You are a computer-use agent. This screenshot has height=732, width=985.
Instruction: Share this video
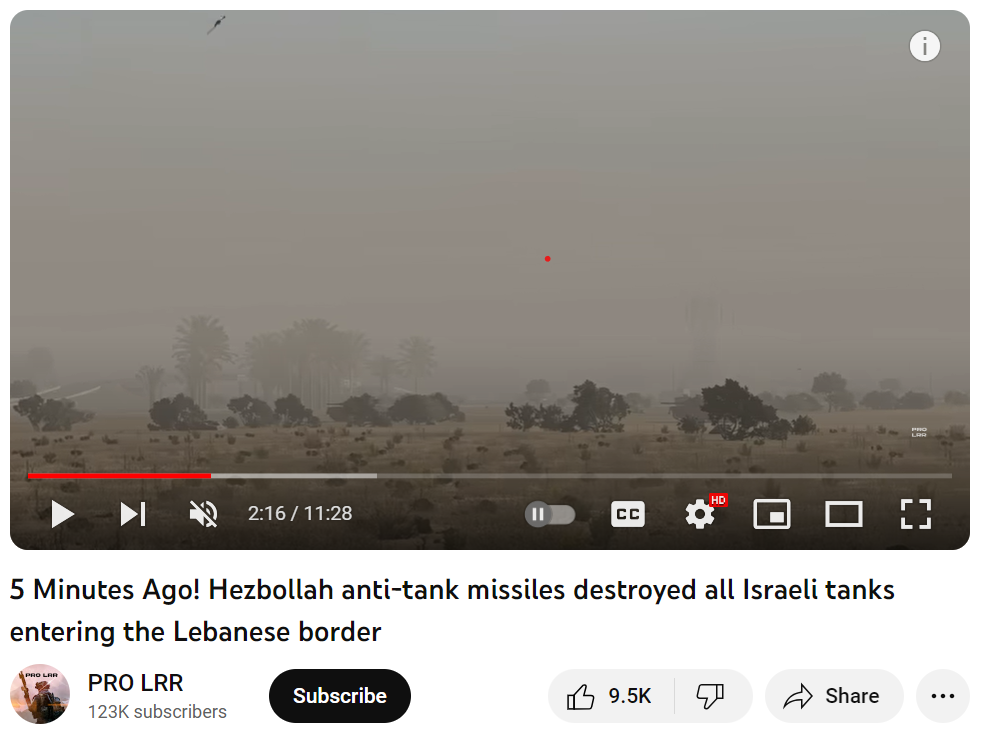tap(834, 696)
